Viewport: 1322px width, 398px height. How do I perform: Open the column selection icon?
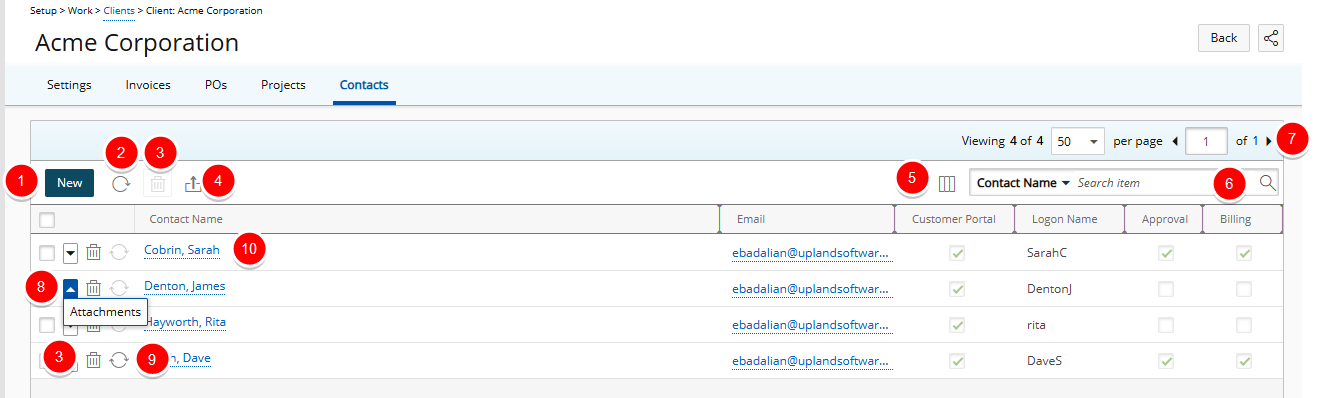point(947,183)
